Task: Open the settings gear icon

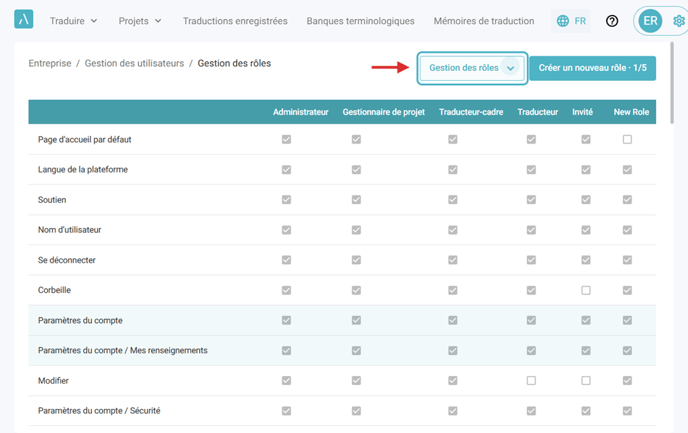Action: pos(679,21)
